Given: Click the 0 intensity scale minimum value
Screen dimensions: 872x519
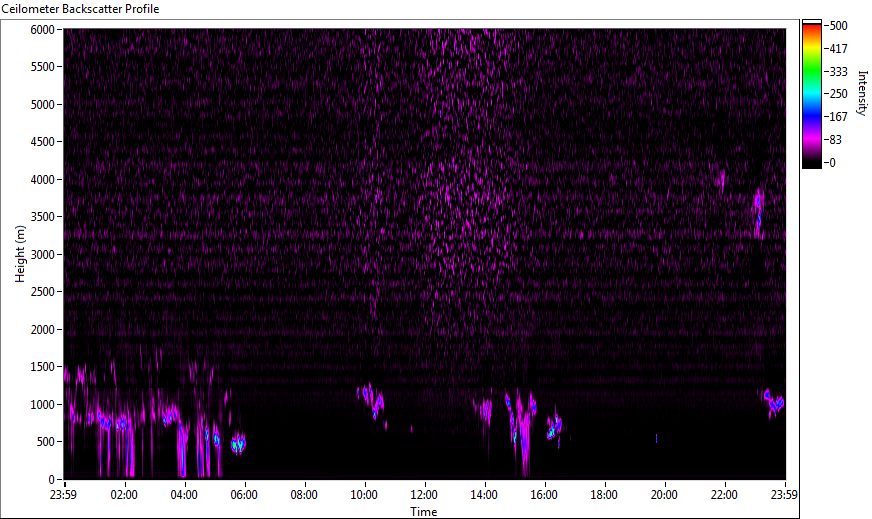Looking at the screenshot, I should (832, 162).
